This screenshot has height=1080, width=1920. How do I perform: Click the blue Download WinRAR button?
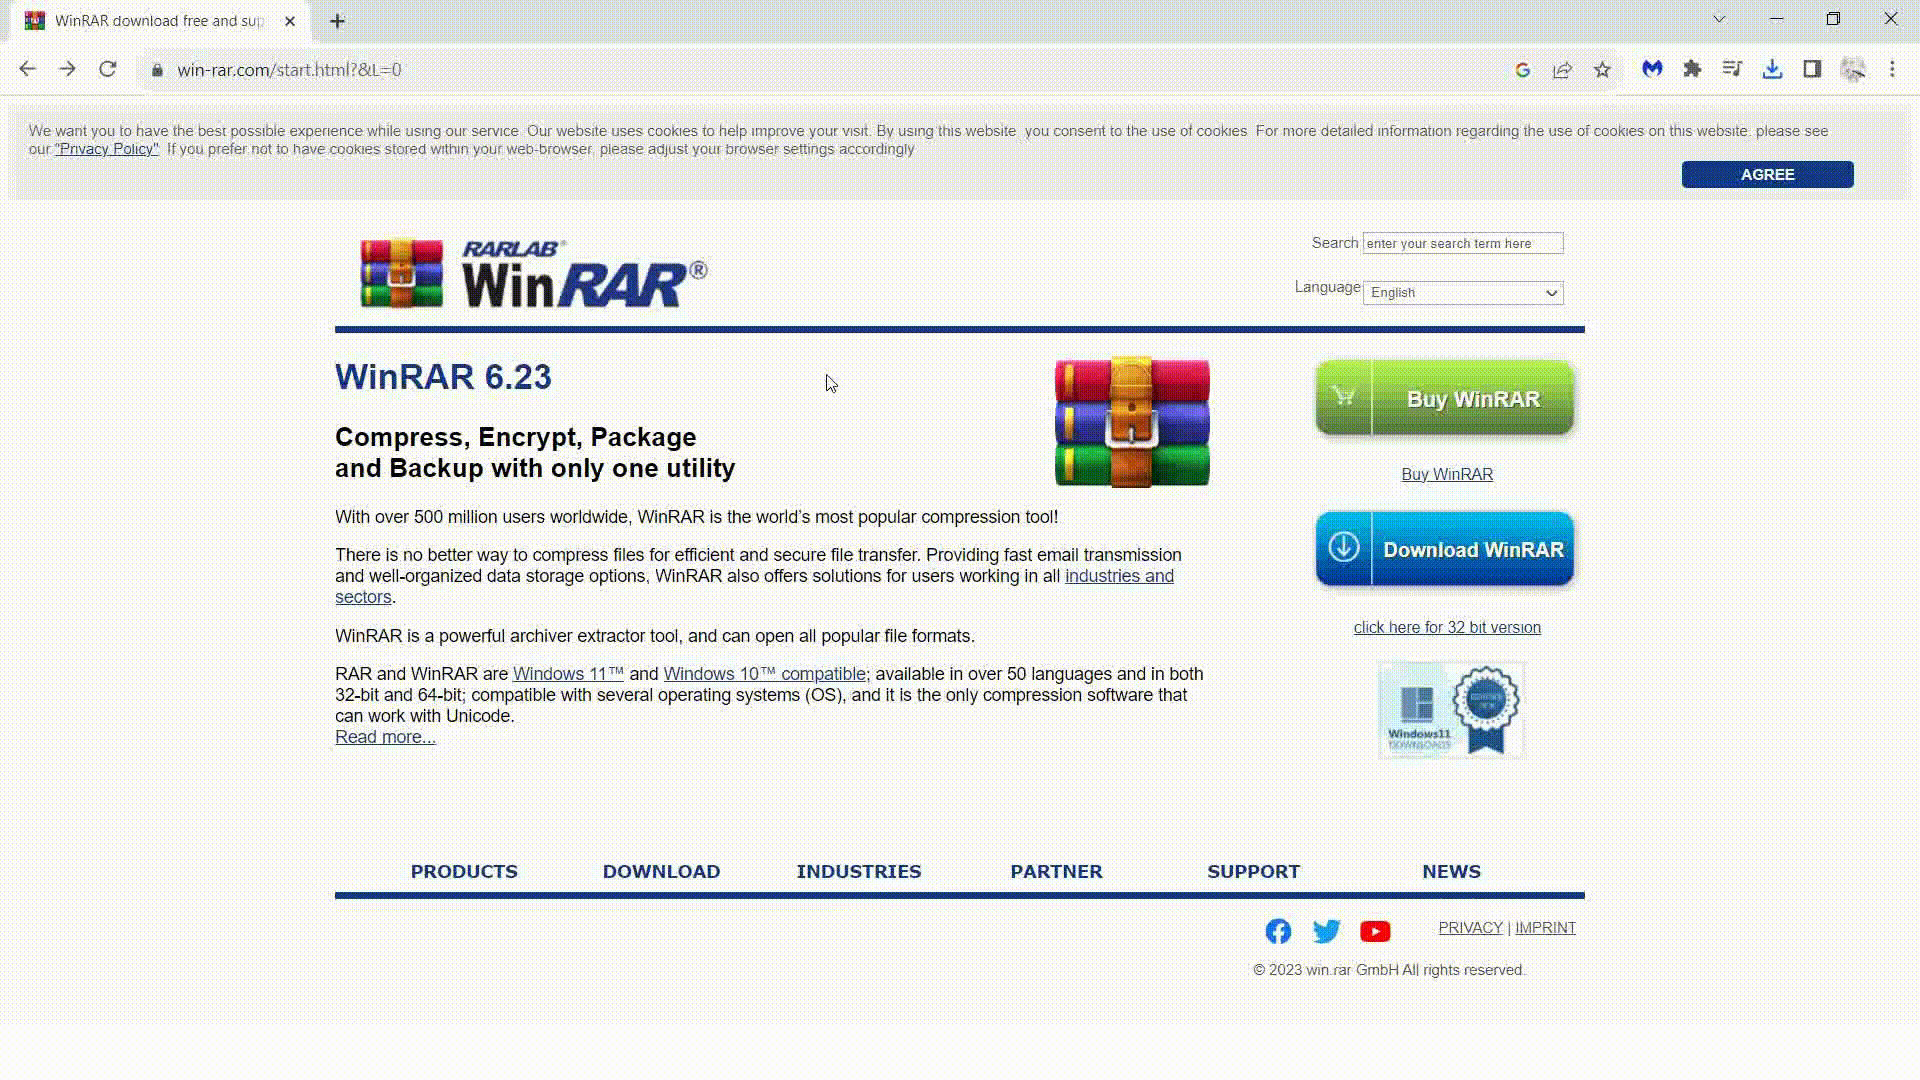point(1444,549)
